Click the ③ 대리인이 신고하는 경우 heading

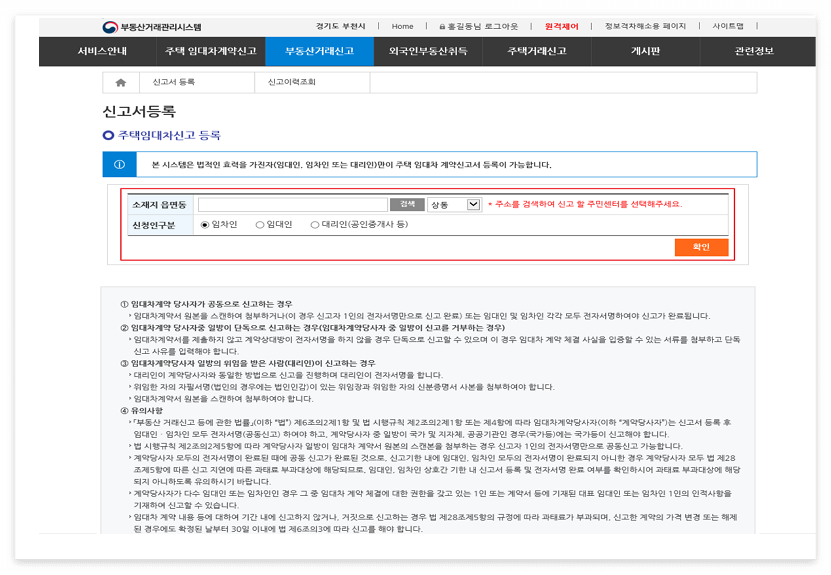pos(247,363)
